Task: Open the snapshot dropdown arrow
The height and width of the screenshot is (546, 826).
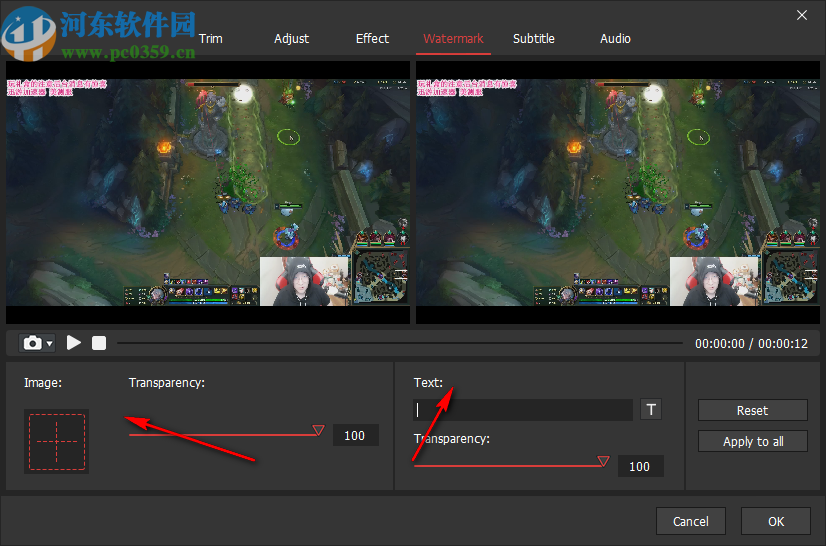Action: click(50, 344)
